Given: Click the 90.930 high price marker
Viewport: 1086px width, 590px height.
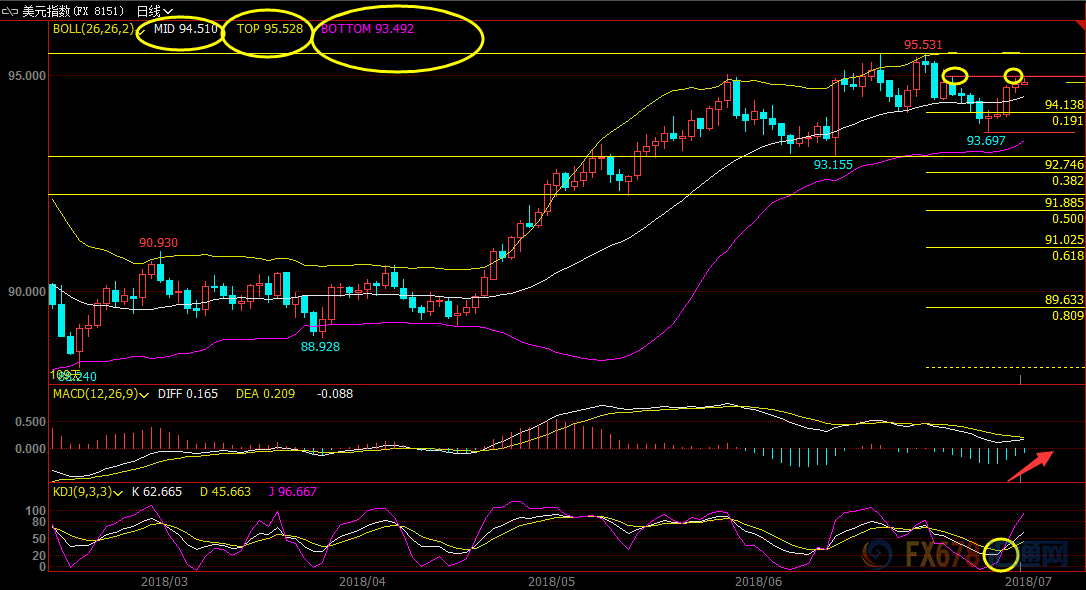Looking at the screenshot, I should click(158, 243).
